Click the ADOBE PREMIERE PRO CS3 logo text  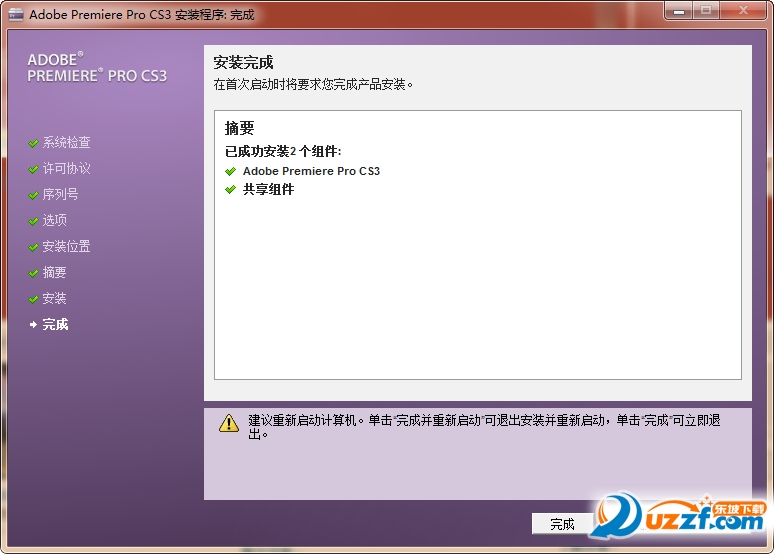point(97,68)
